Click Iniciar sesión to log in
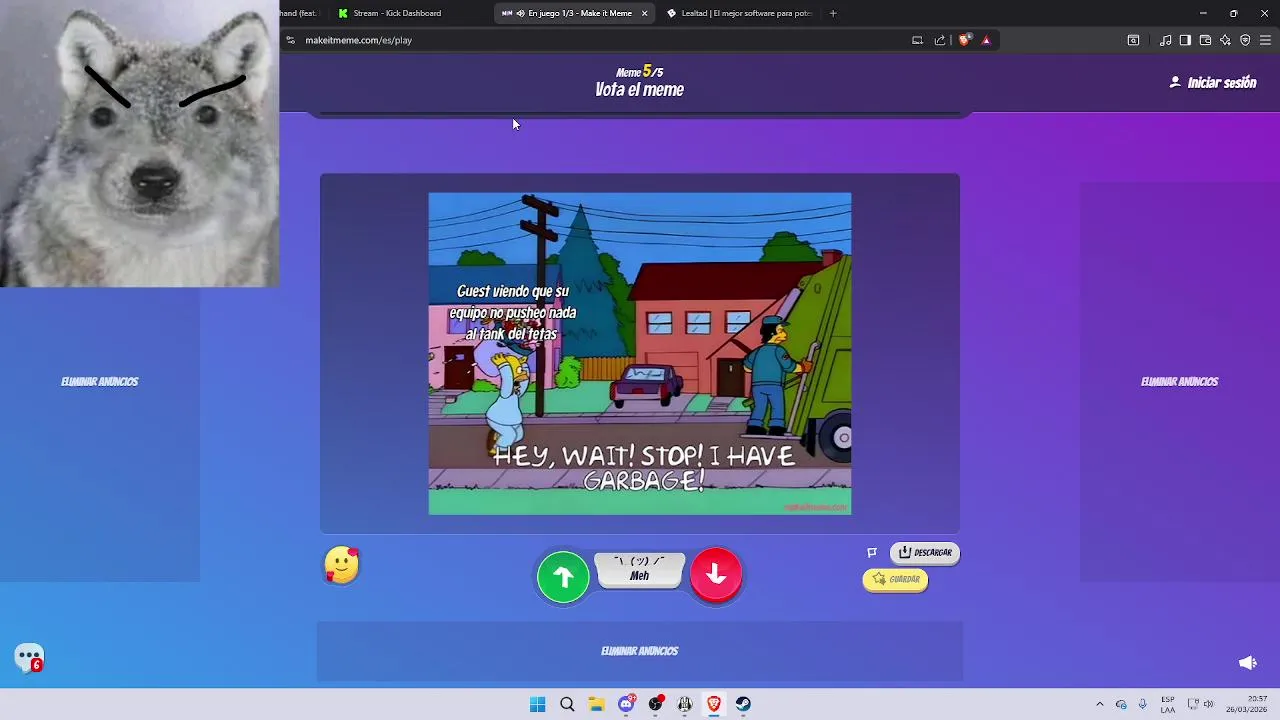Screen dimensions: 1280x720 [1213, 83]
